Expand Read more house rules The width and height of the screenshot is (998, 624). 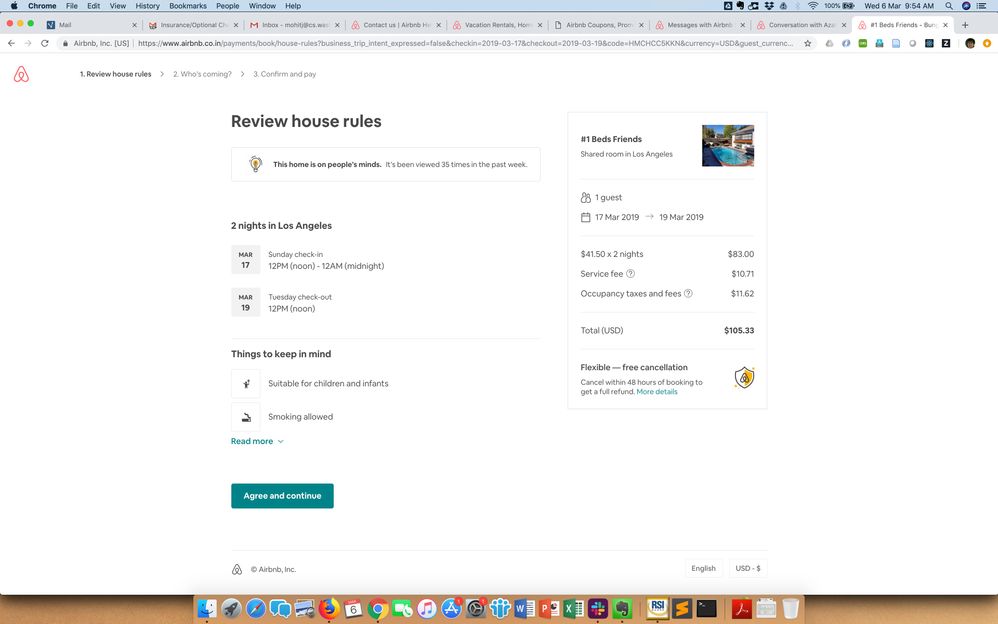tap(257, 441)
